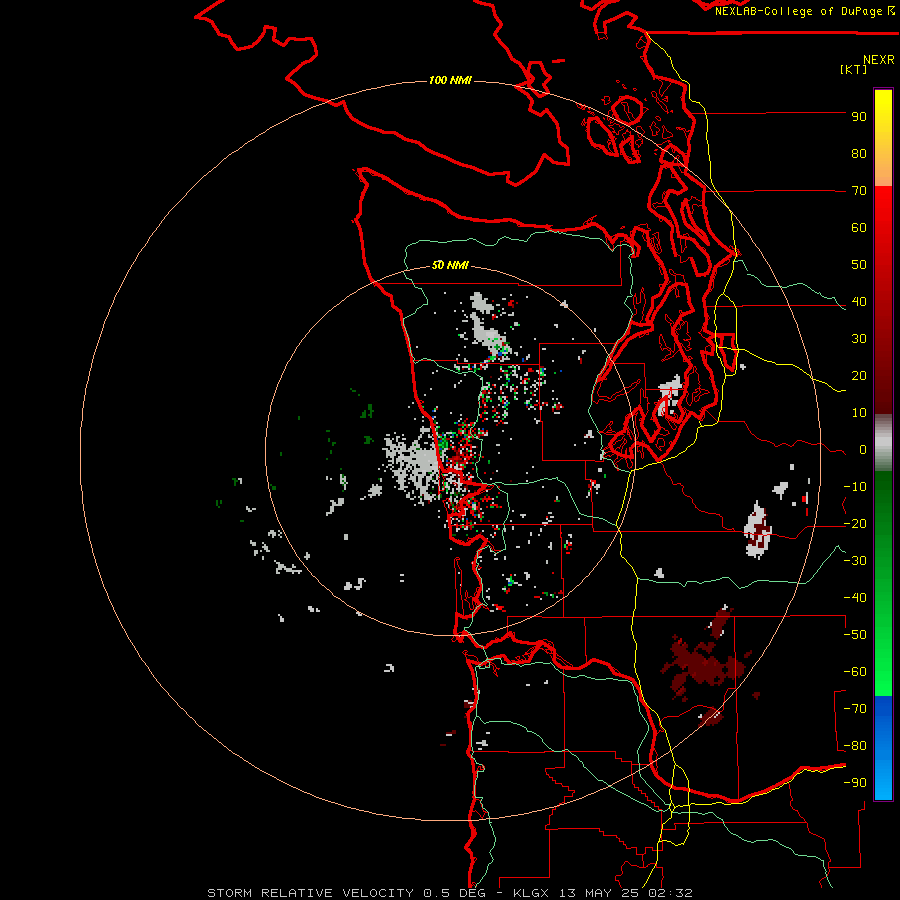Viewport: 900px width, 900px height.
Task: Click the 02:32 timestamp in the caption
Action: click(x=670, y=893)
